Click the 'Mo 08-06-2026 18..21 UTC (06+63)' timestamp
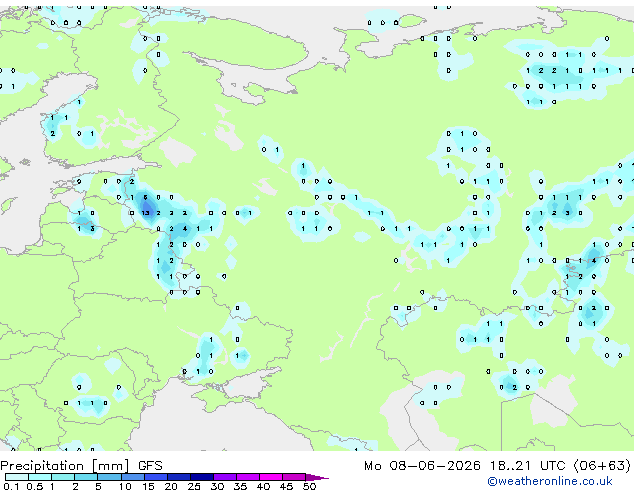 [497, 466]
